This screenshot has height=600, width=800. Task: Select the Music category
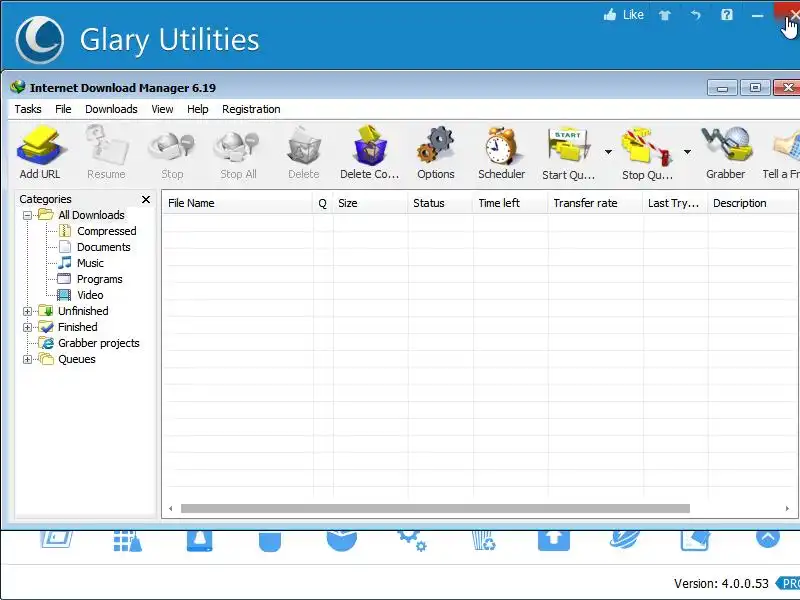tap(90, 263)
